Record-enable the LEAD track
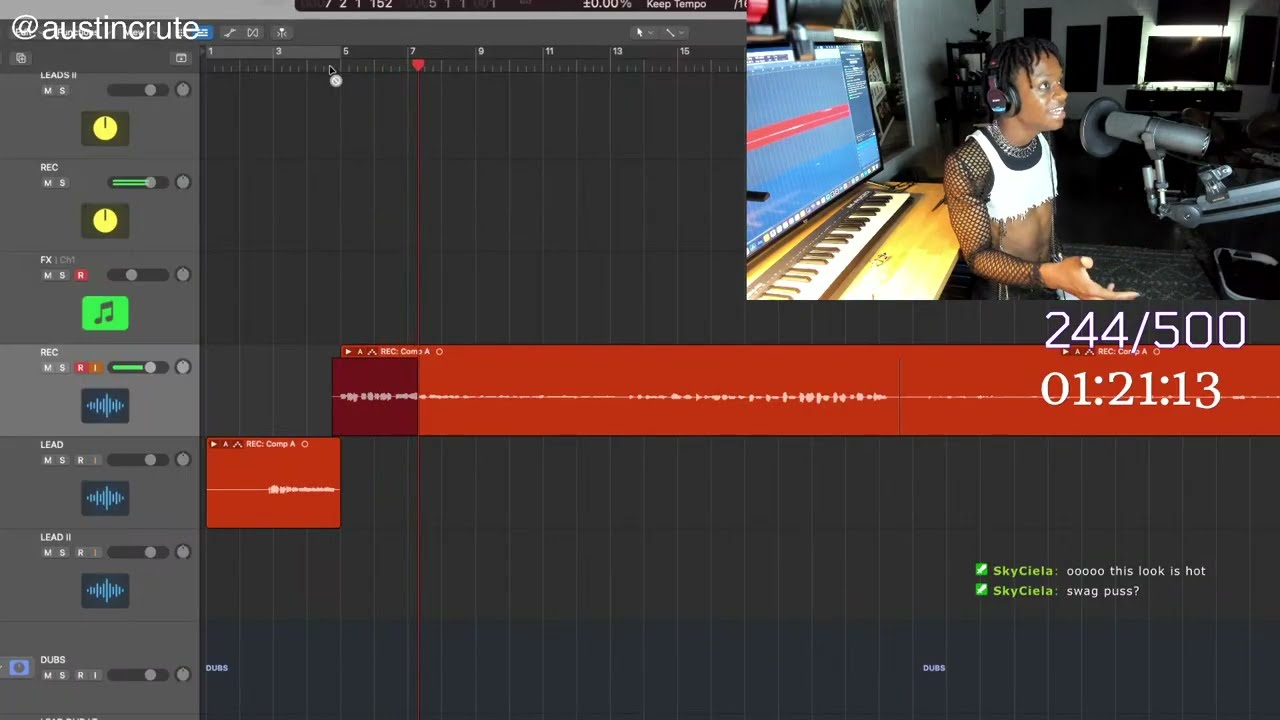 point(81,461)
